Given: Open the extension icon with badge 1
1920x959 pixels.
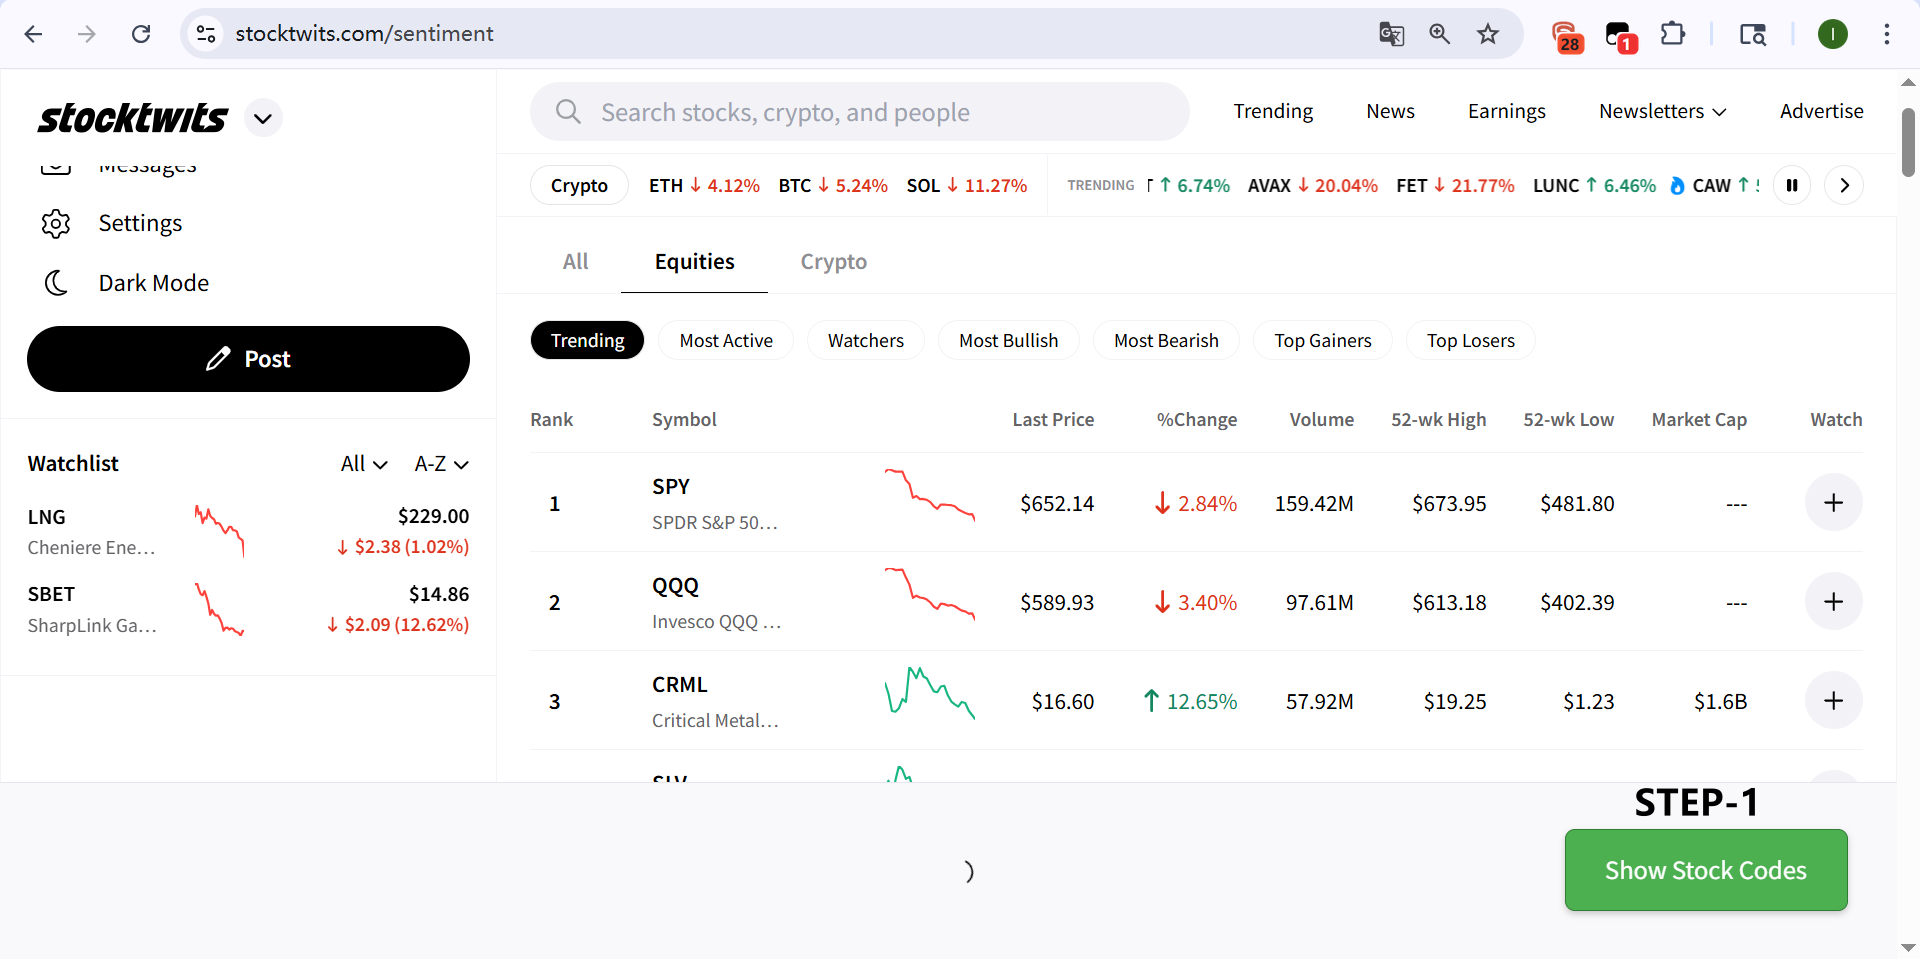Looking at the screenshot, I should pos(1620,36).
